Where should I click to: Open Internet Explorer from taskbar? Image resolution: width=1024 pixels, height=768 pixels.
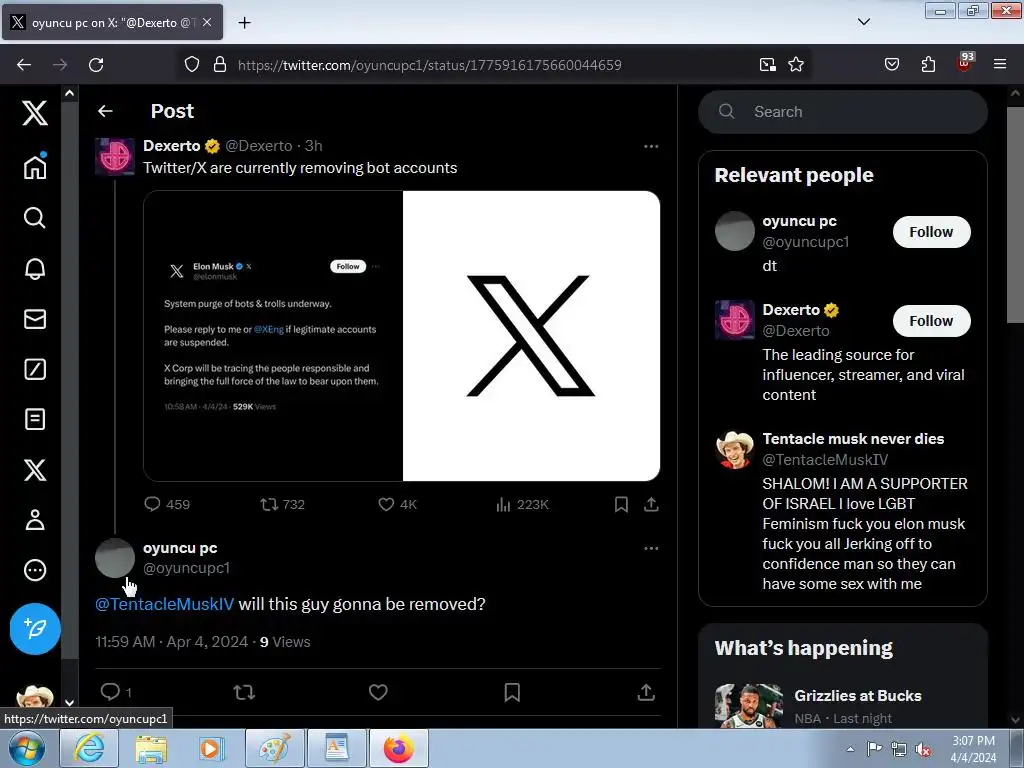pos(89,748)
